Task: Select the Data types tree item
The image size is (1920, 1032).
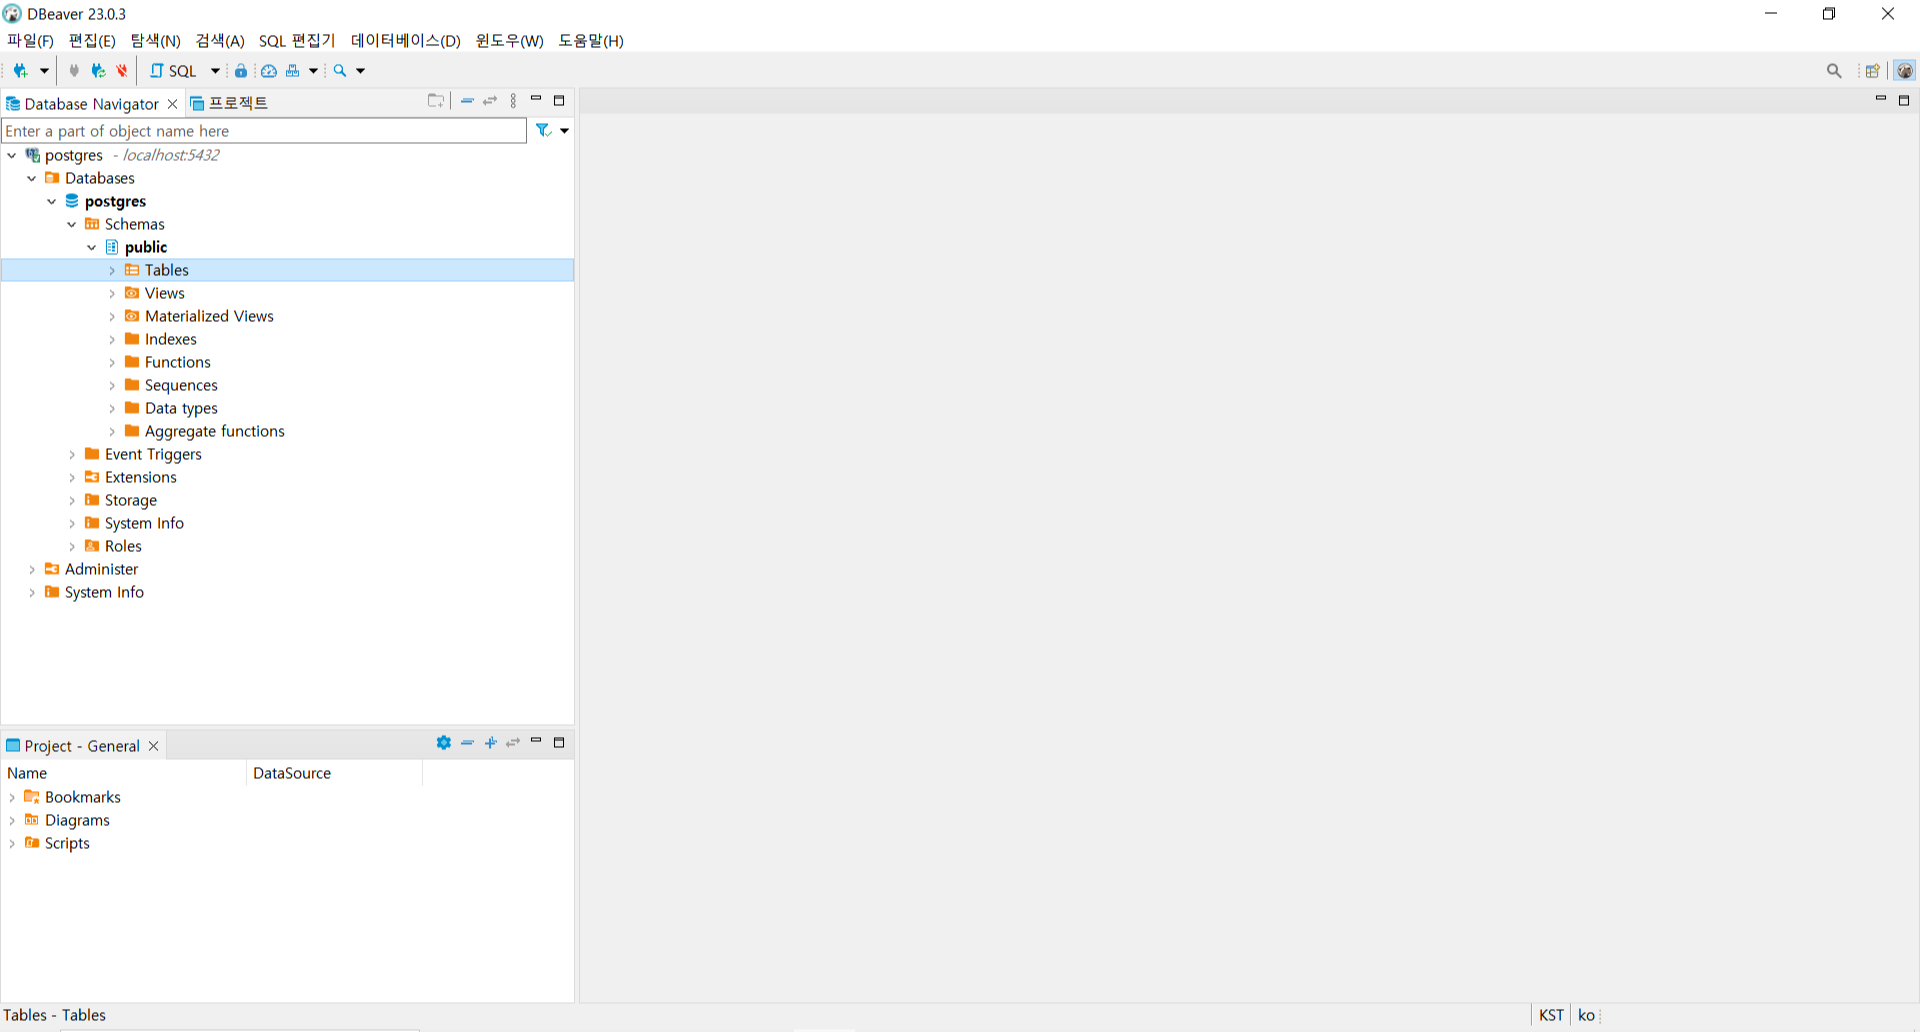Action: coord(181,409)
